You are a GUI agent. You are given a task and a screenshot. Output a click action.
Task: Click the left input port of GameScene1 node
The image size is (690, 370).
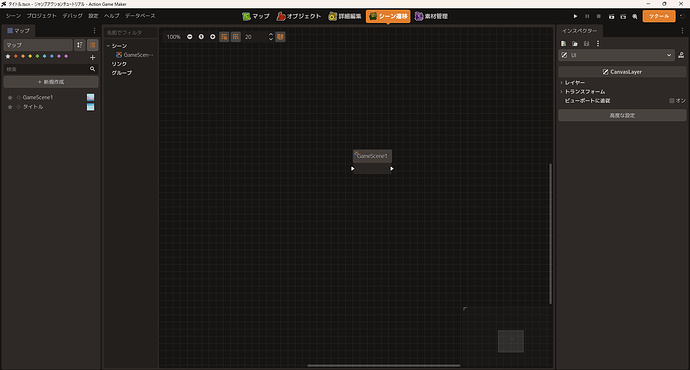click(x=352, y=169)
